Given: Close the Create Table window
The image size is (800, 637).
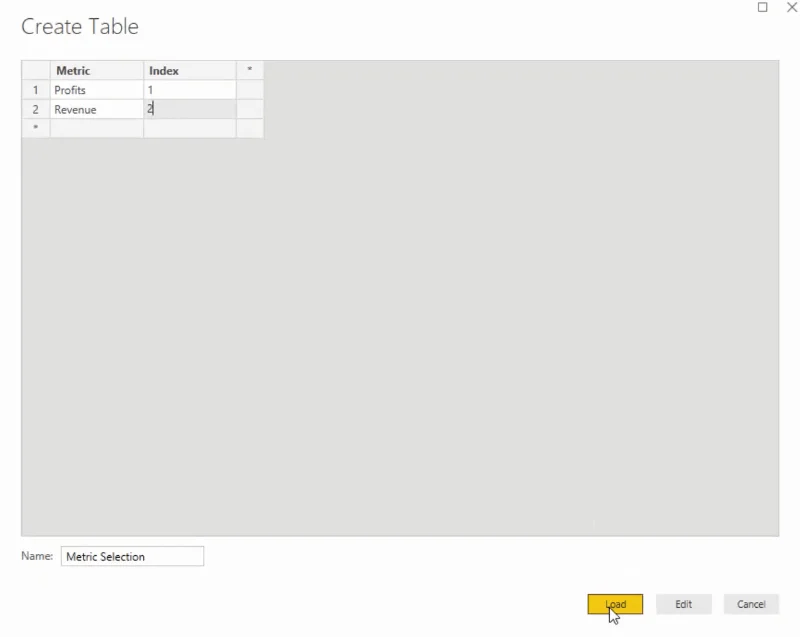Looking at the screenshot, I should 792,7.
